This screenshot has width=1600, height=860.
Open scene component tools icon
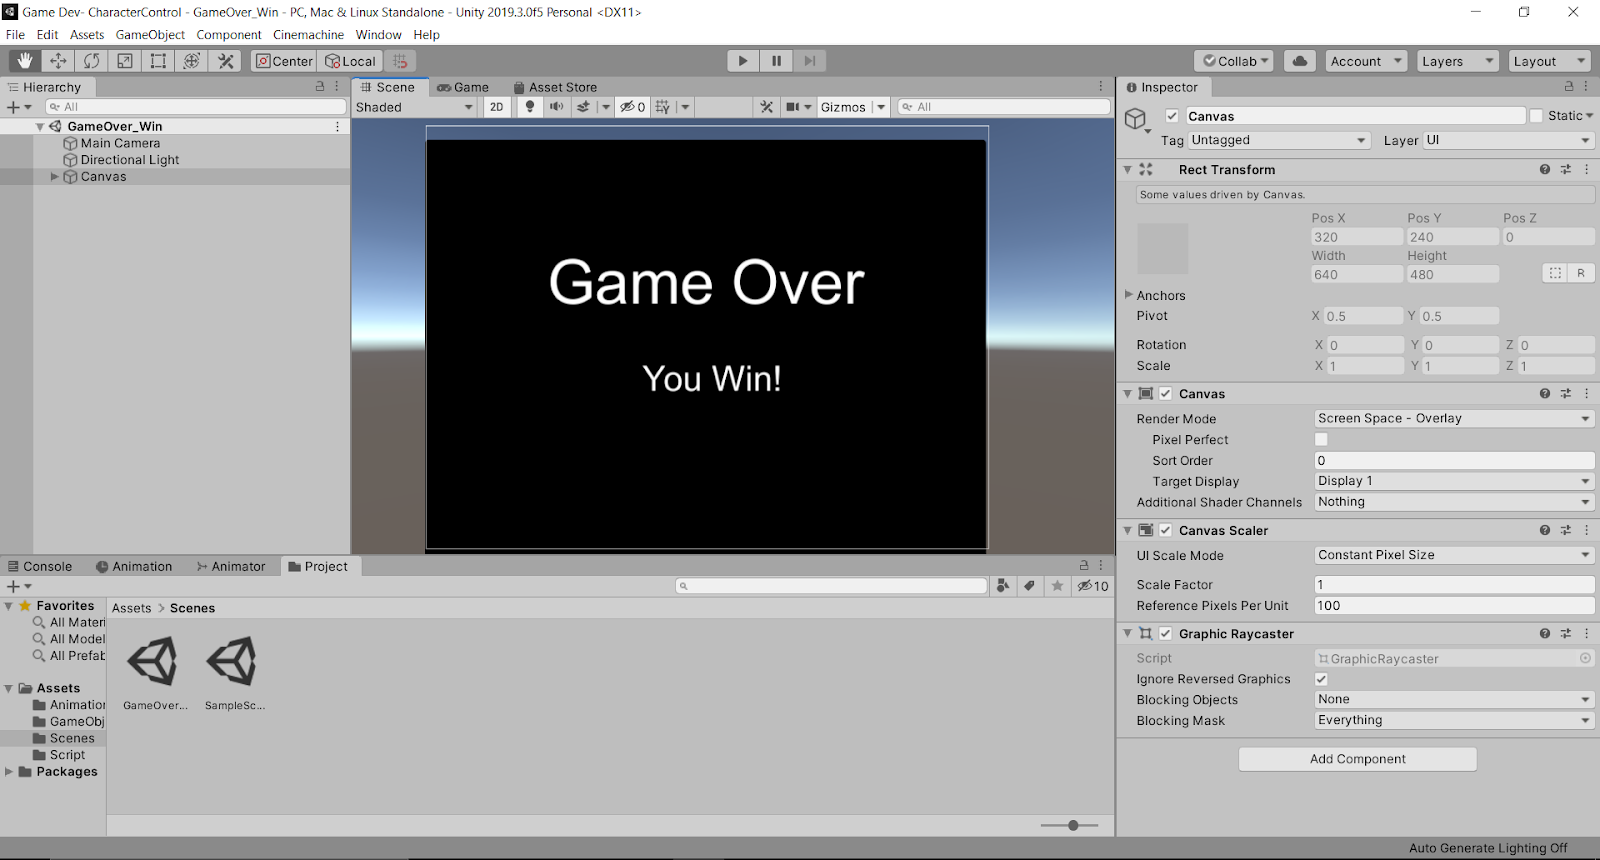(x=767, y=107)
